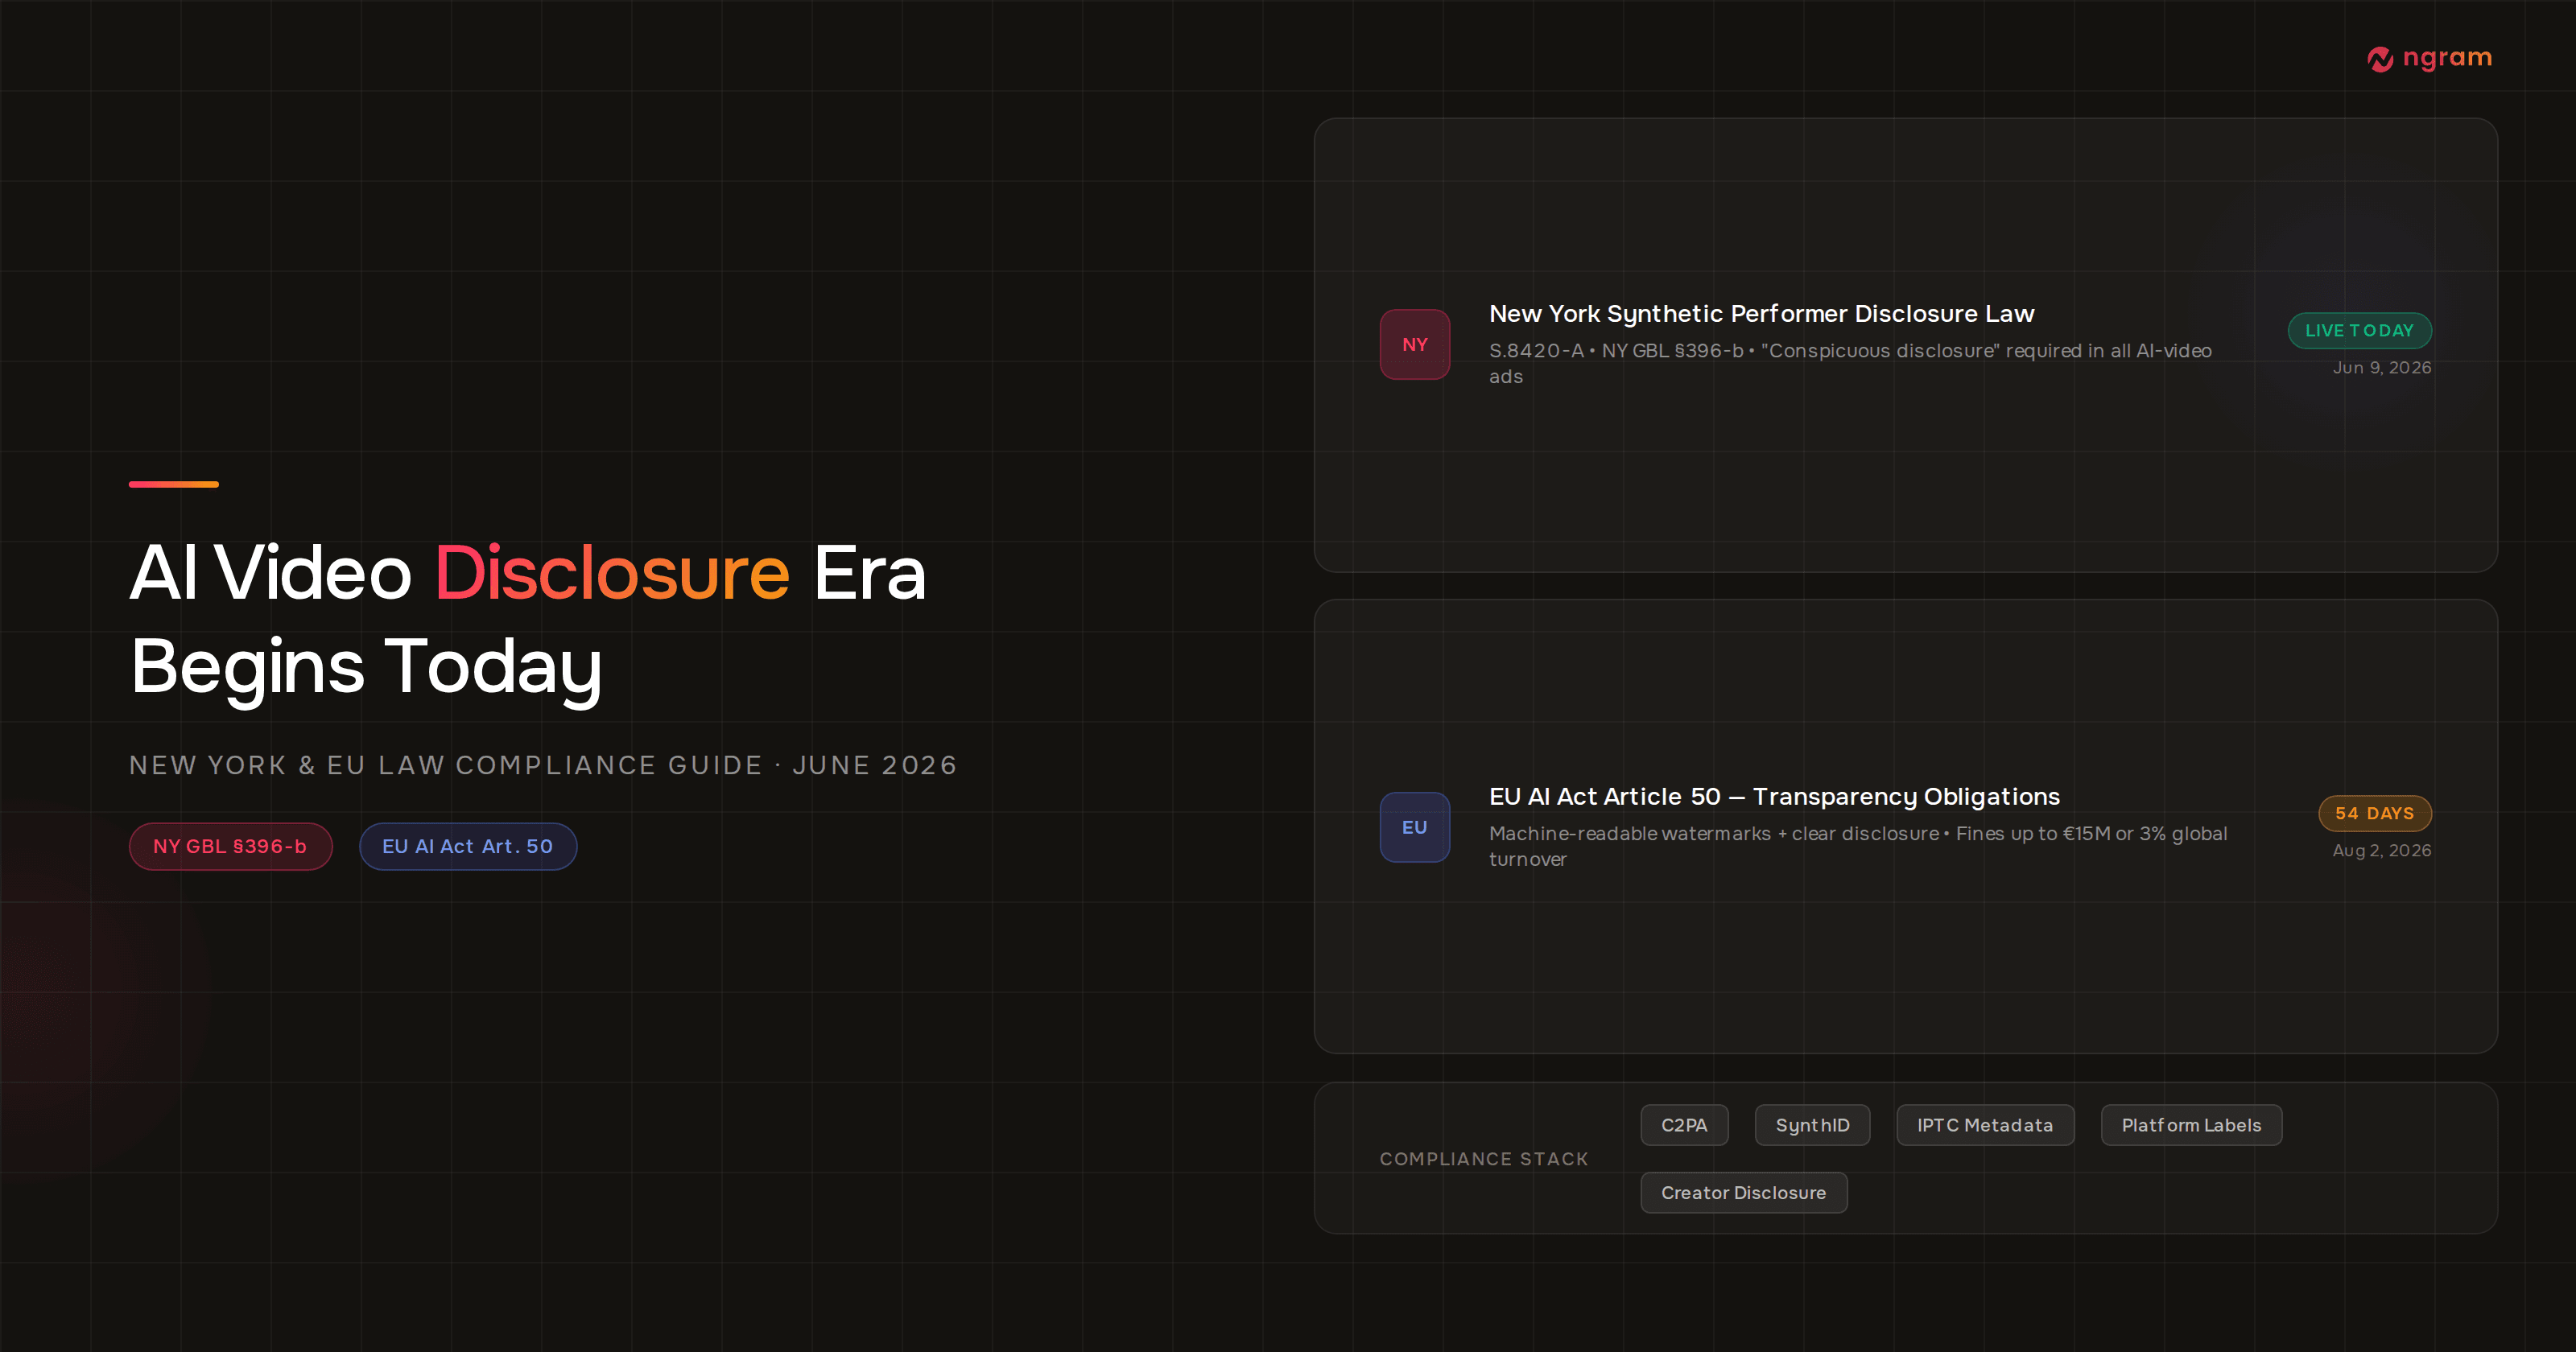The height and width of the screenshot is (1352, 2576).
Task: Select the SynthID compliance tag
Action: [1812, 1125]
